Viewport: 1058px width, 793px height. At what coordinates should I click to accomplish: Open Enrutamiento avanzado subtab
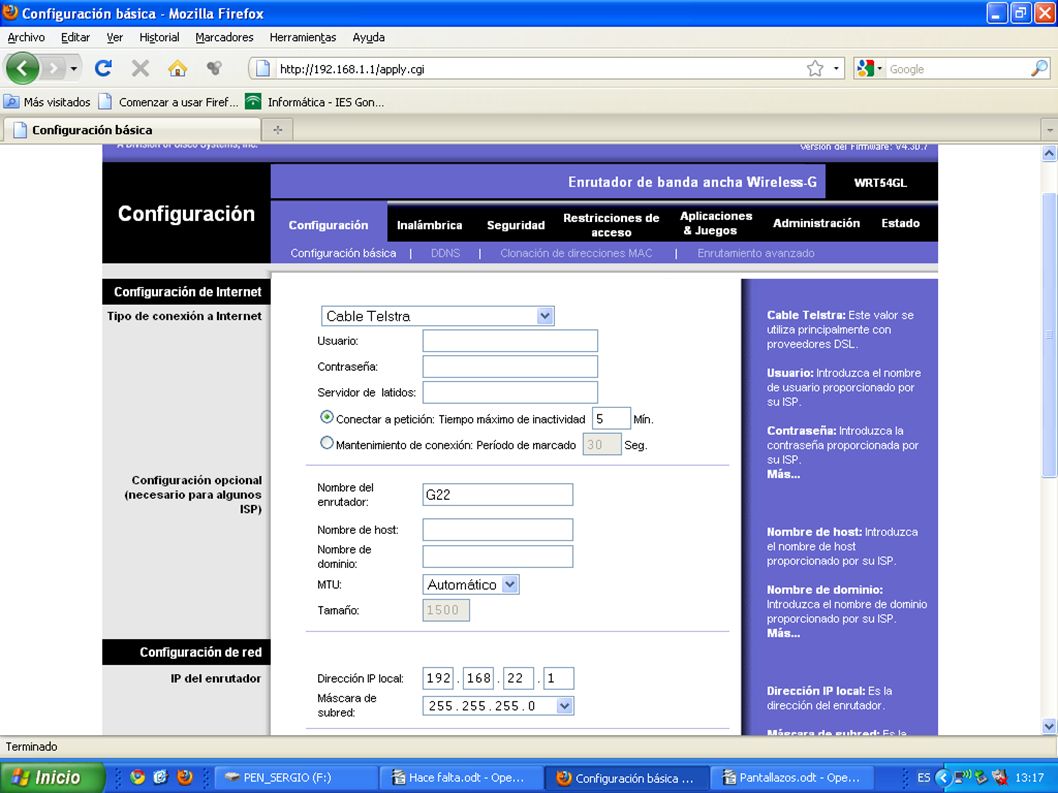coord(756,253)
